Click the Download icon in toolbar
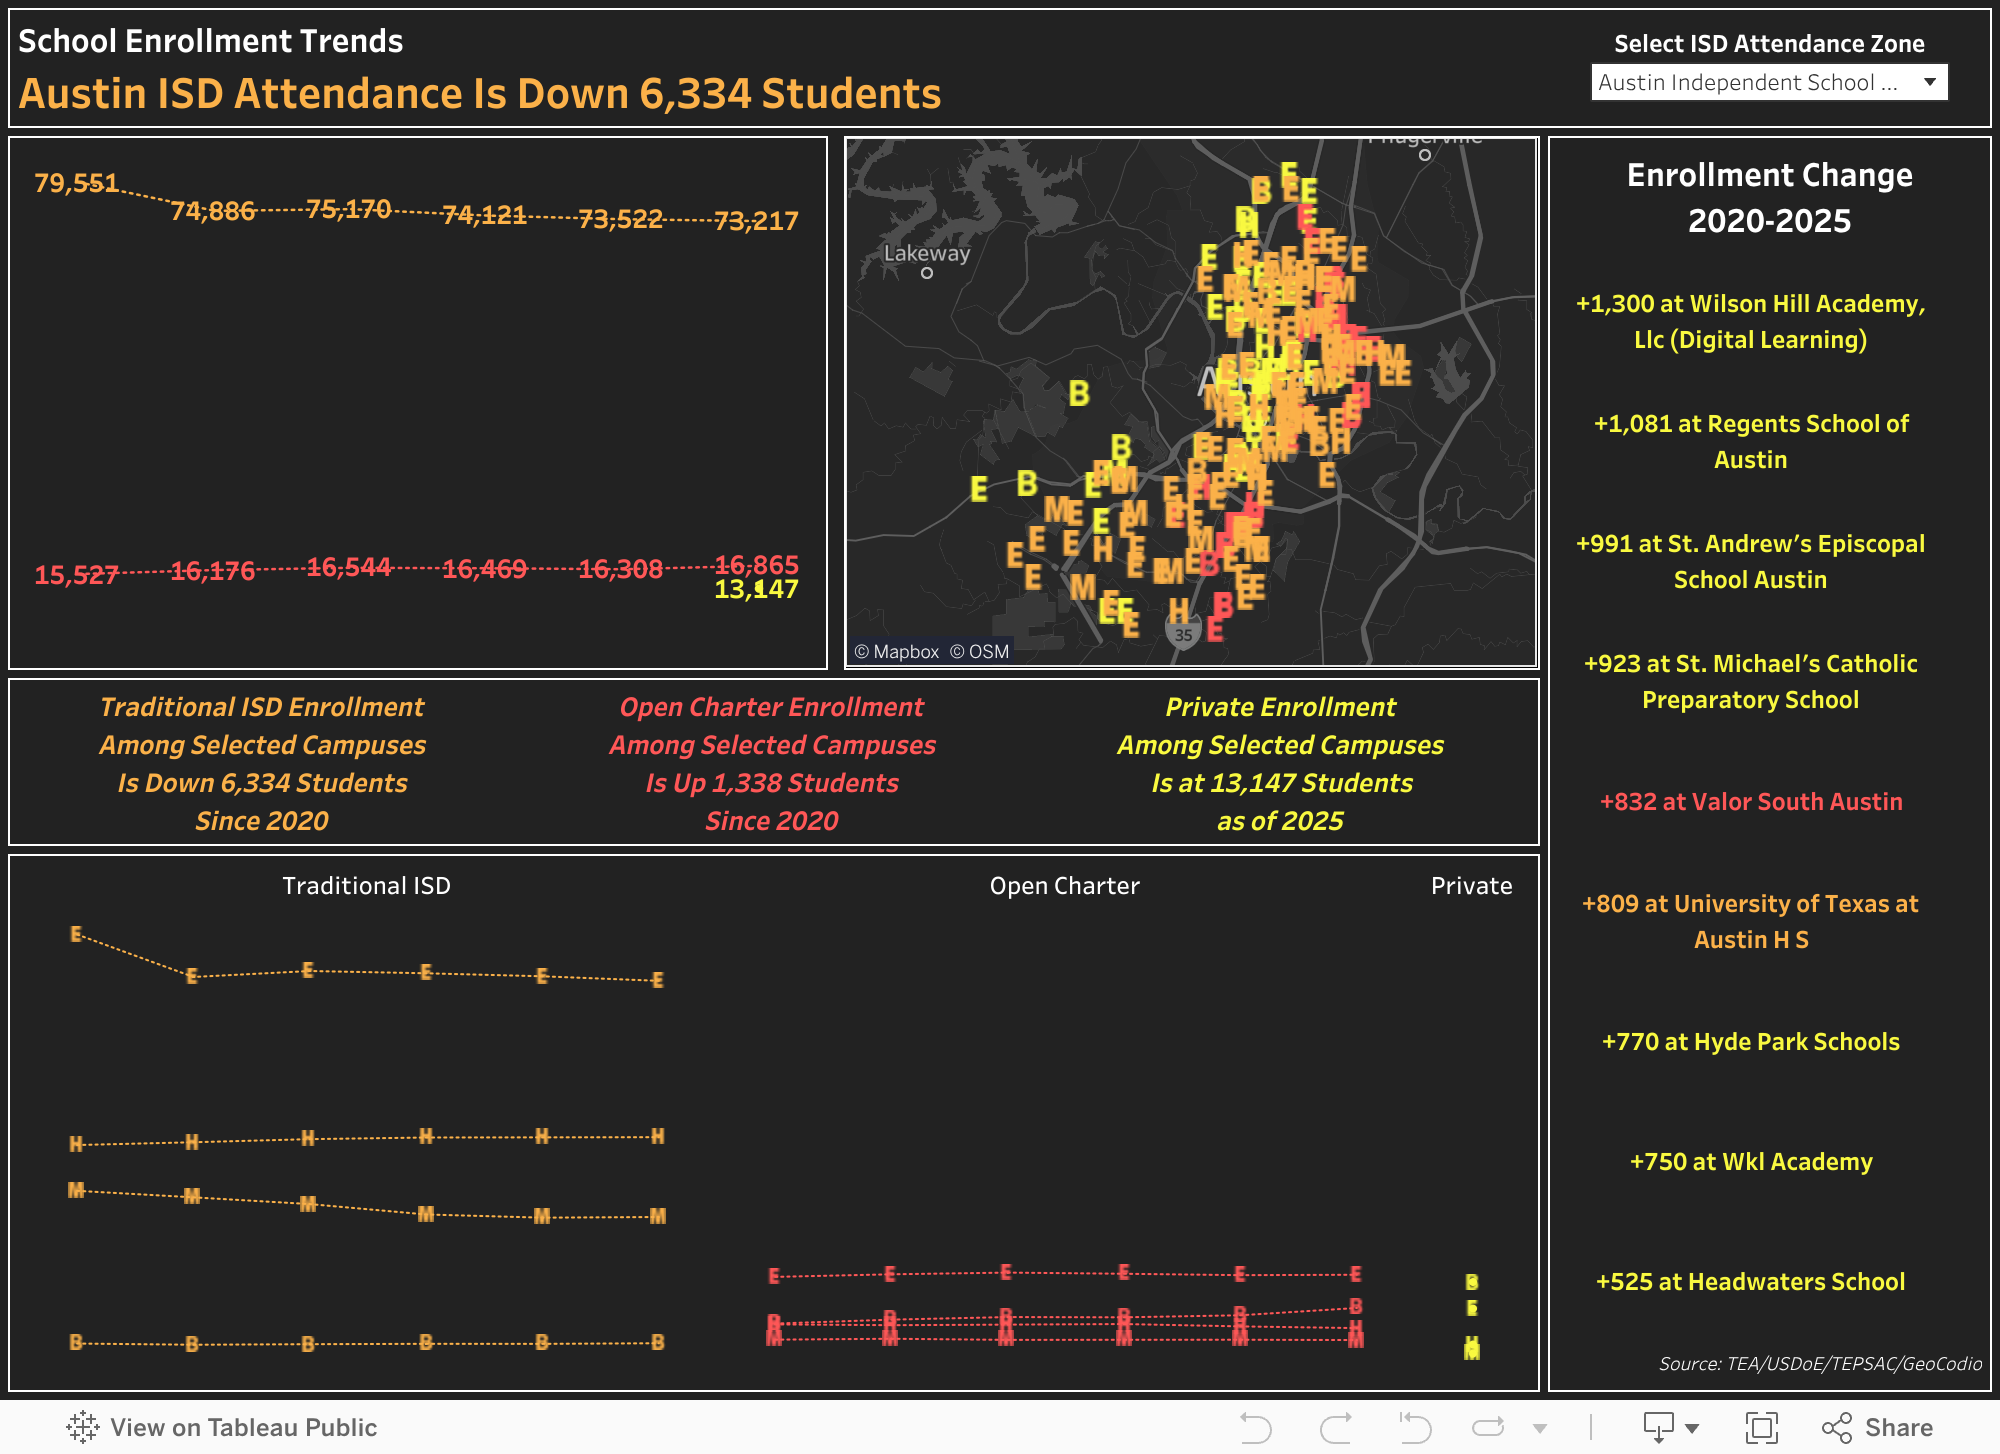The height and width of the screenshot is (1454, 2000). tap(1659, 1427)
